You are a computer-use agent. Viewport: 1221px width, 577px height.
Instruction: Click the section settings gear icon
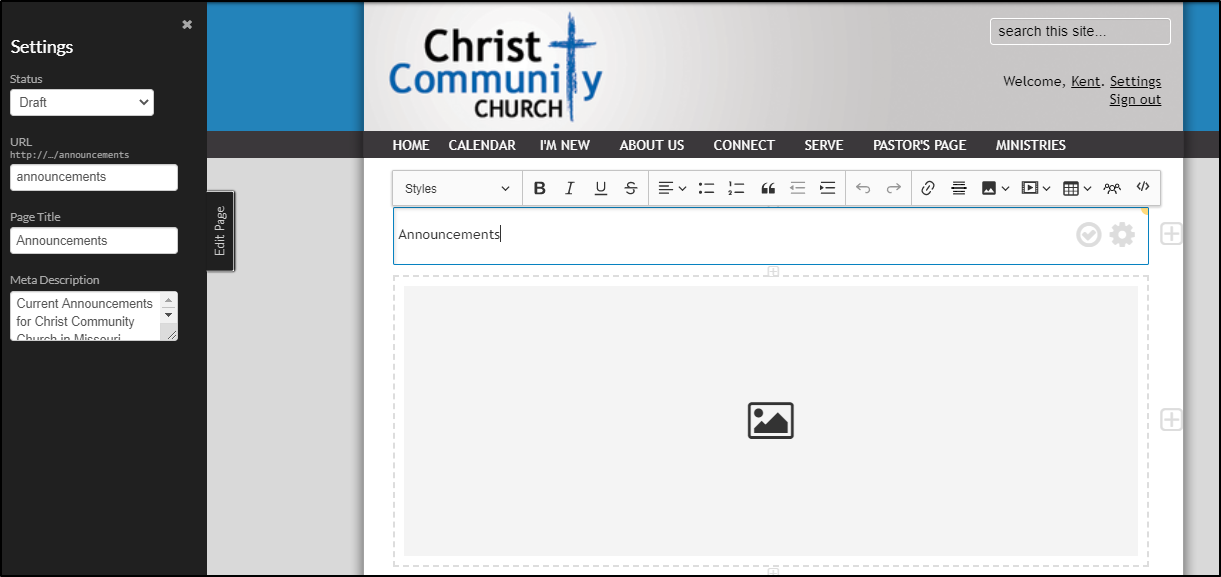pyautogui.click(x=1122, y=235)
